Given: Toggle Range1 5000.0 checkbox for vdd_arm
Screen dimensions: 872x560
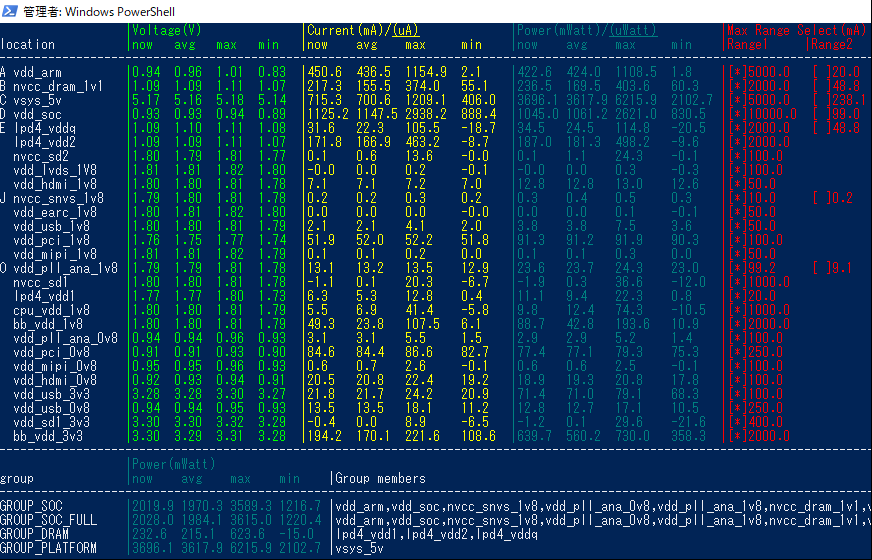Looking at the screenshot, I should click(x=737, y=72).
